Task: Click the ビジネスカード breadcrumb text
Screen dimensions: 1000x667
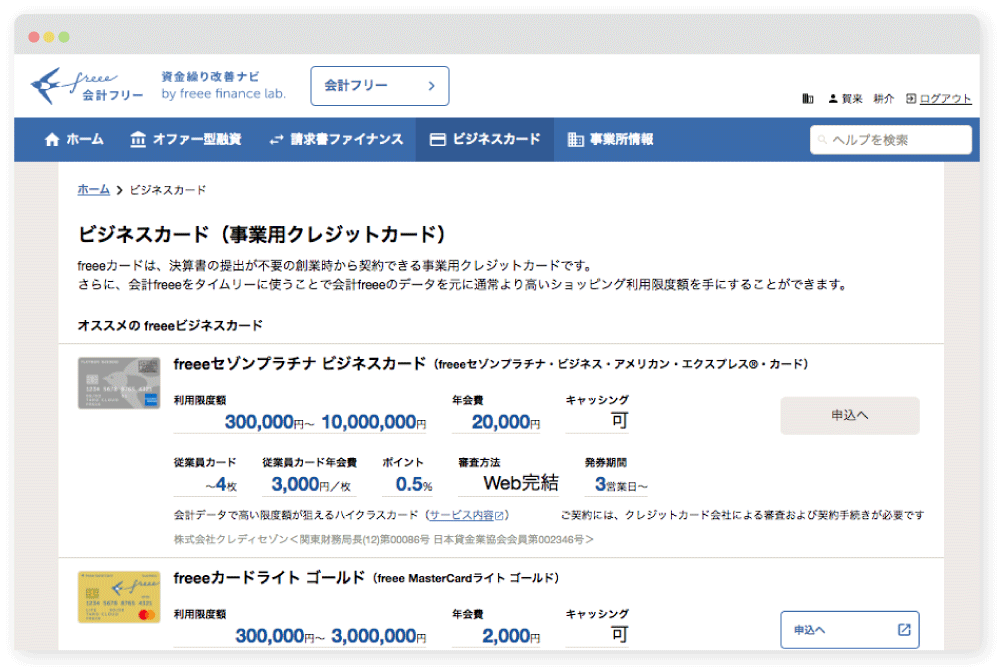Action: click(x=168, y=190)
